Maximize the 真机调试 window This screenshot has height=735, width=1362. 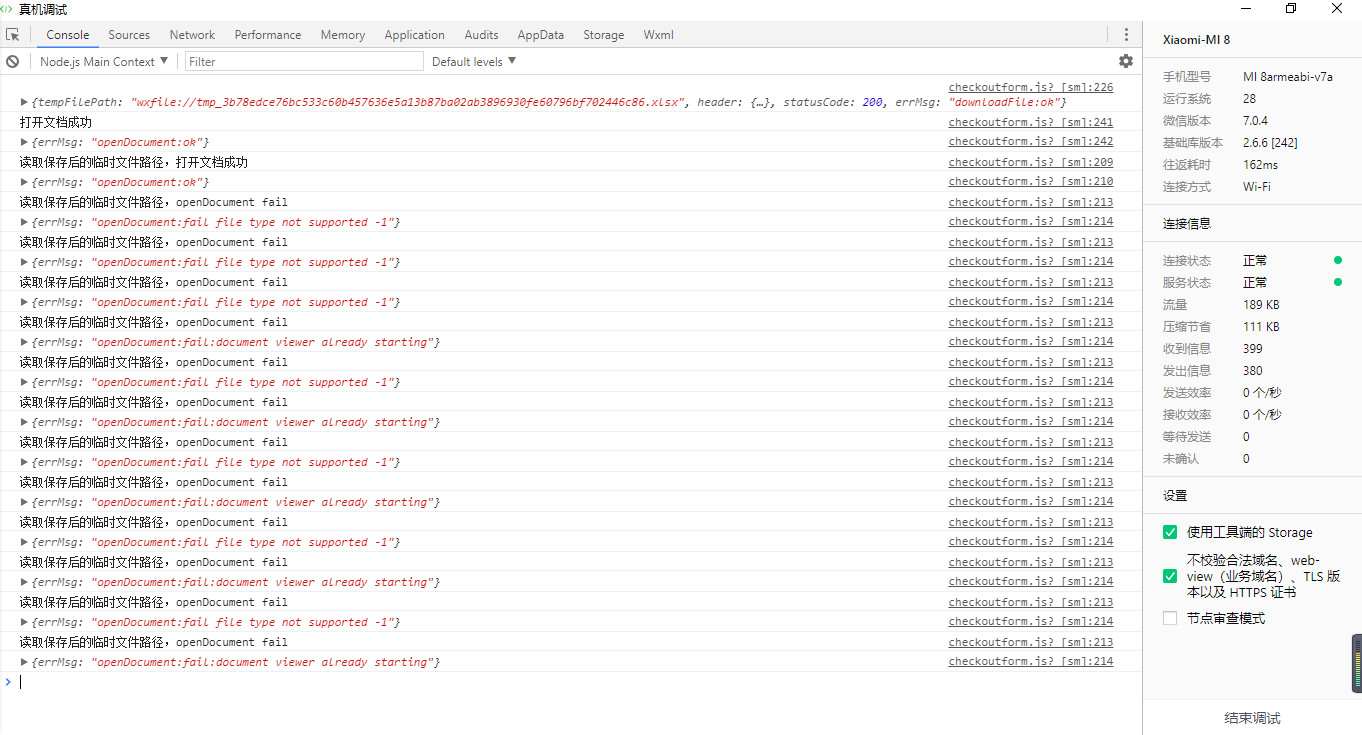tap(1291, 9)
